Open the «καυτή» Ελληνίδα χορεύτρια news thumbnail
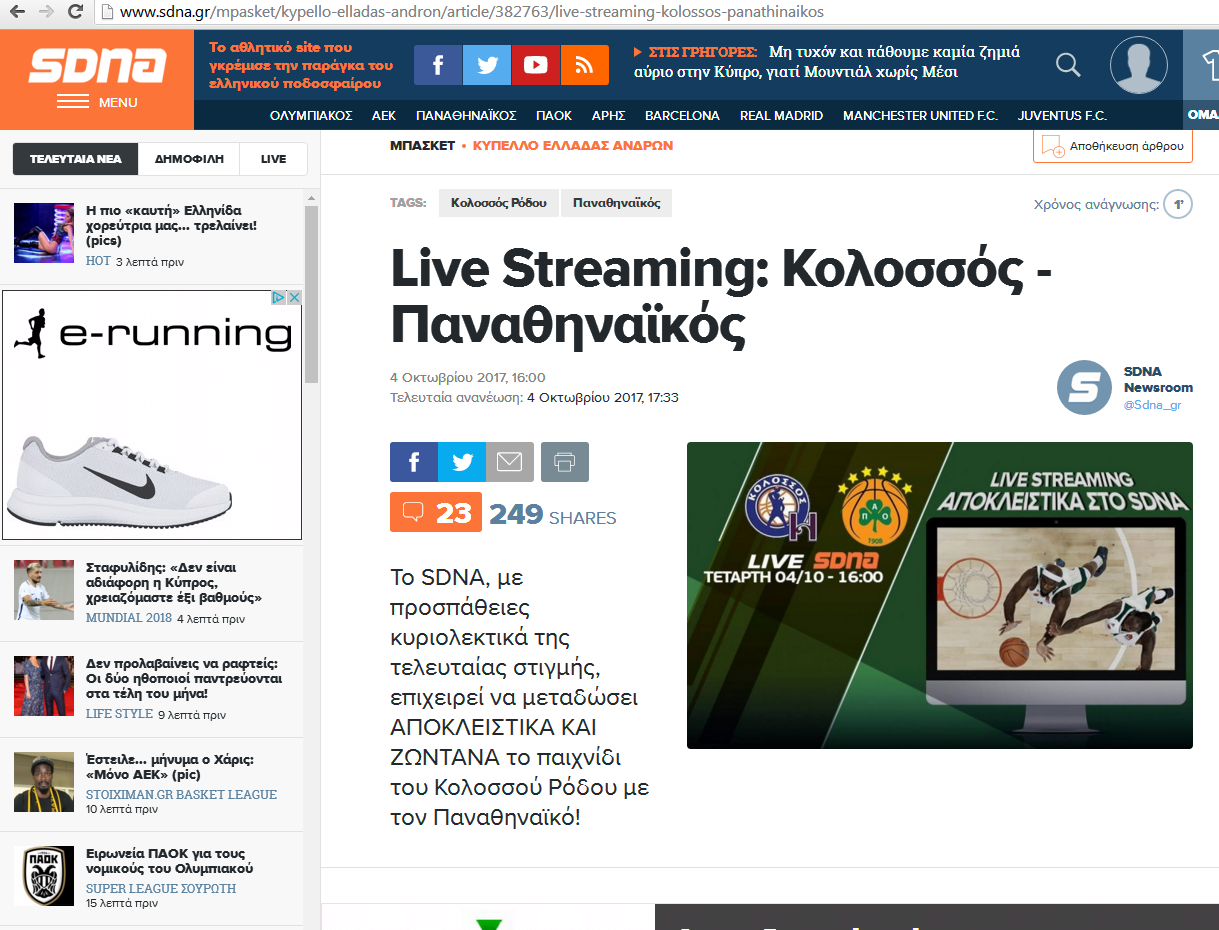 pos(44,233)
